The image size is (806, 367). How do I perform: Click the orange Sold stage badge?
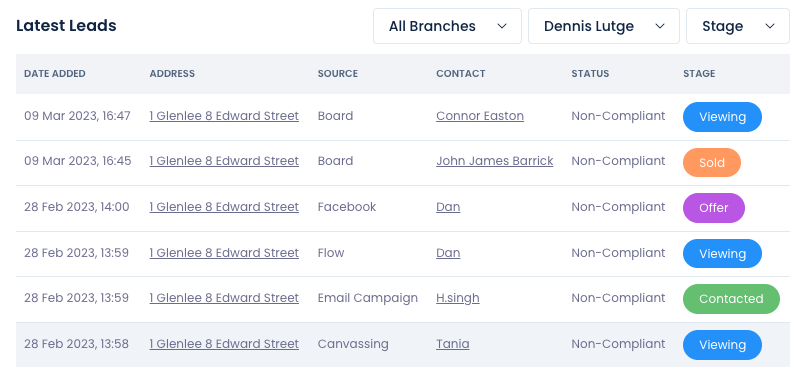712,162
